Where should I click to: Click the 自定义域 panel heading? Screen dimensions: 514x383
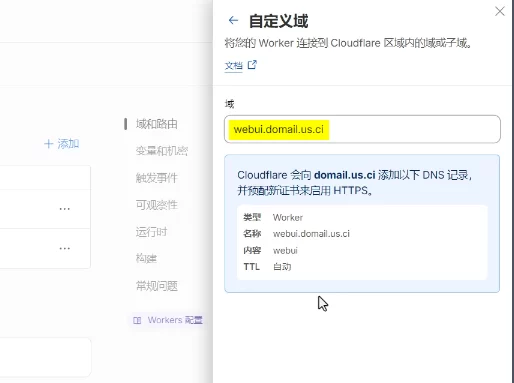[x=279, y=21]
